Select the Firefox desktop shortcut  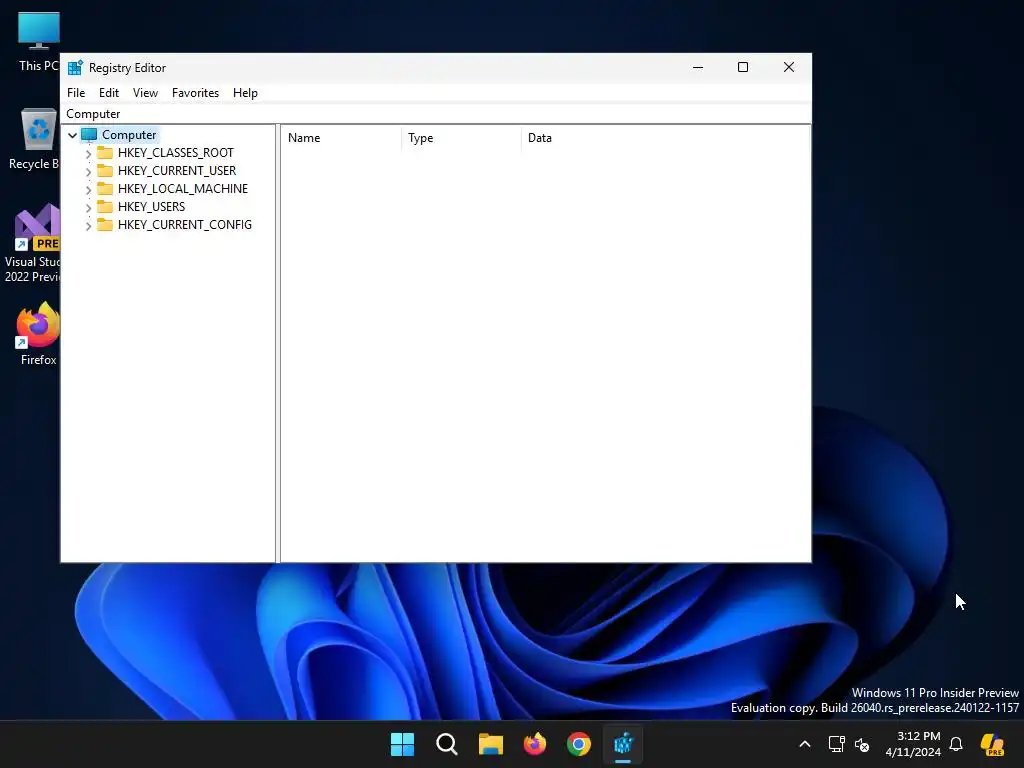coord(38,333)
